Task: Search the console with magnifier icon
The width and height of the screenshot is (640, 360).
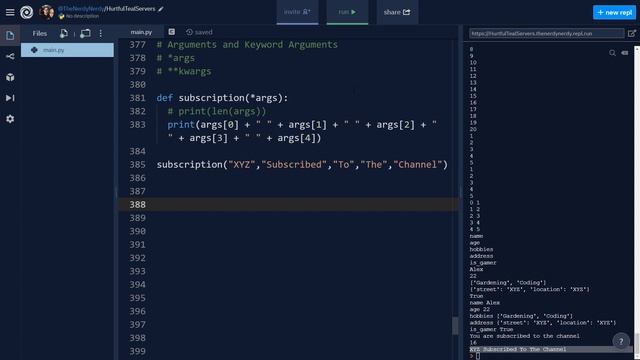Action: (612, 53)
